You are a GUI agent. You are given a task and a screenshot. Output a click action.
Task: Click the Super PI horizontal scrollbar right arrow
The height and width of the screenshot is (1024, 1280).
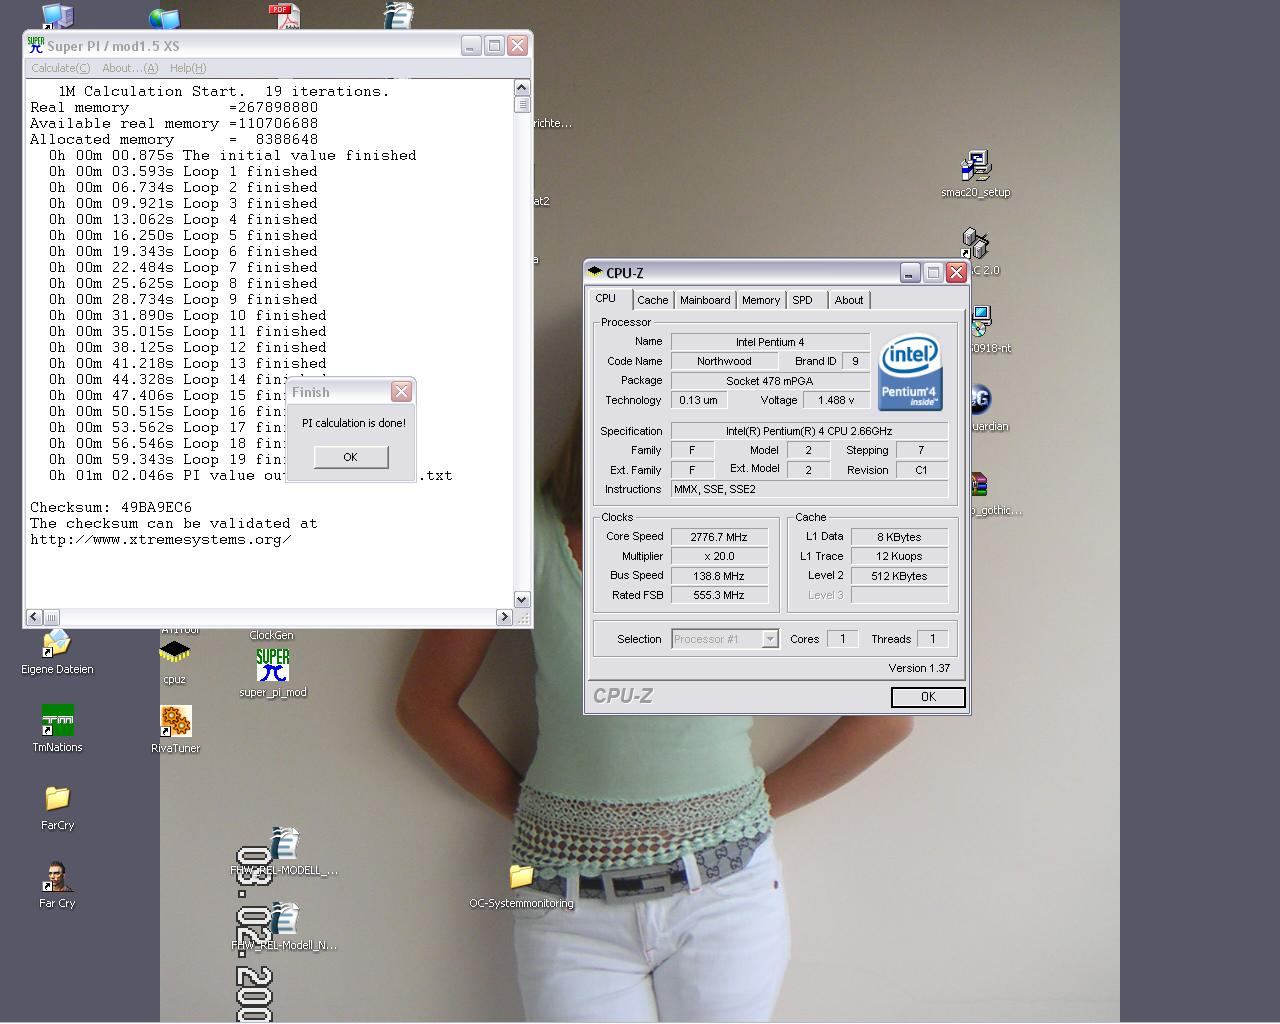click(x=504, y=617)
